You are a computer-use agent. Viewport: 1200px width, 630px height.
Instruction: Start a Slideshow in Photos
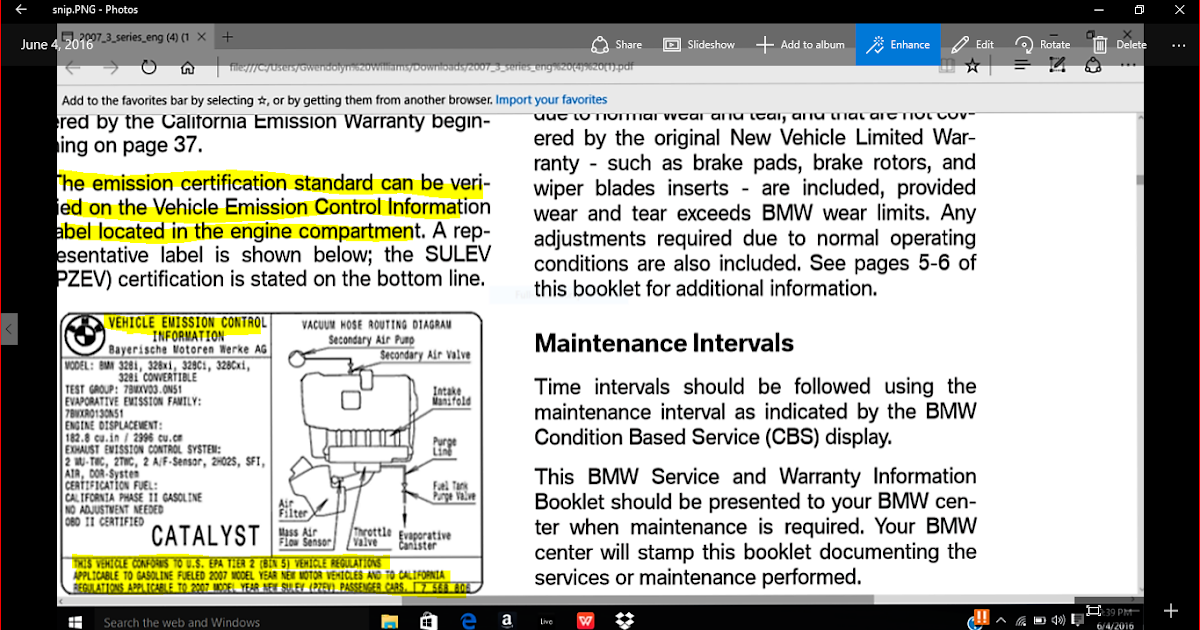[x=698, y=44]
